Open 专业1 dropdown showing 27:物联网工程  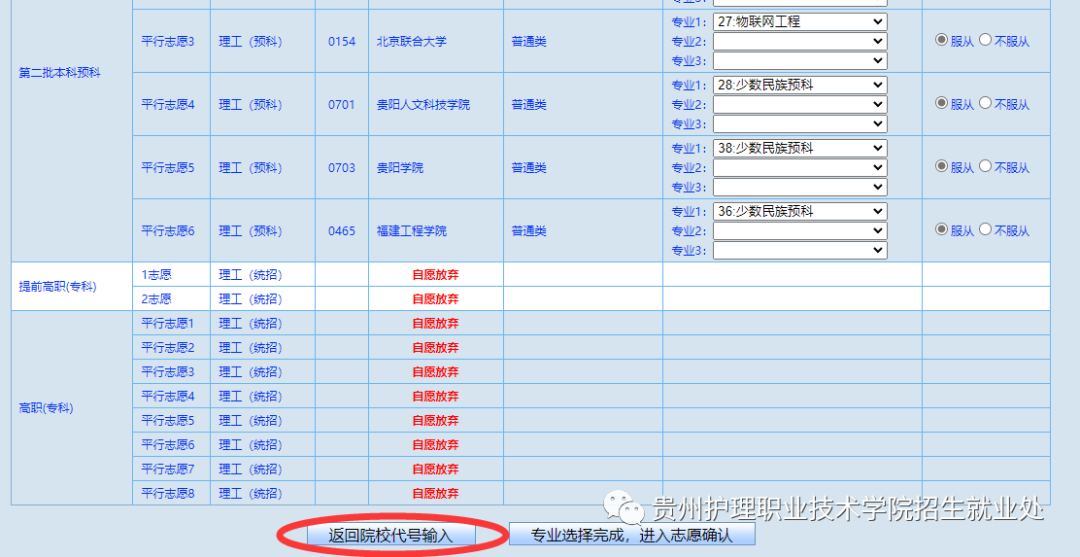tap(799, 22)
